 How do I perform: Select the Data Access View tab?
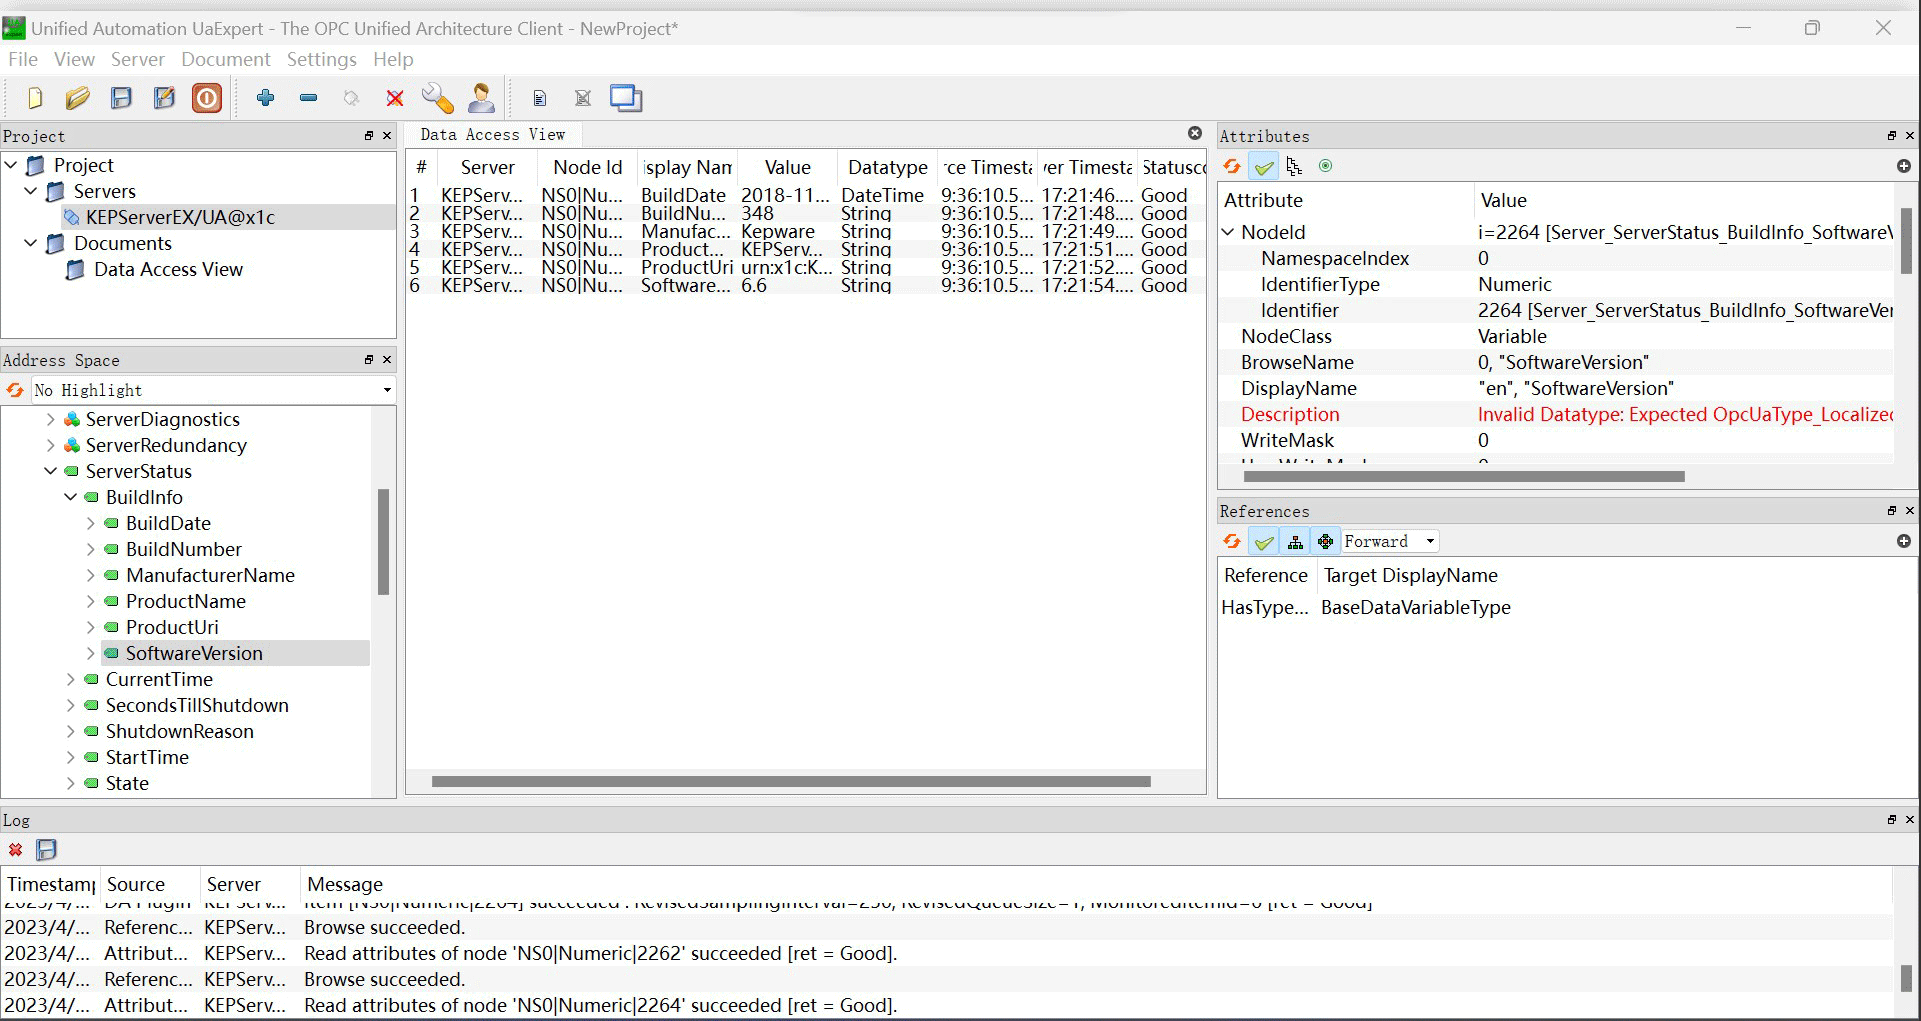click(x=492, y=134)
